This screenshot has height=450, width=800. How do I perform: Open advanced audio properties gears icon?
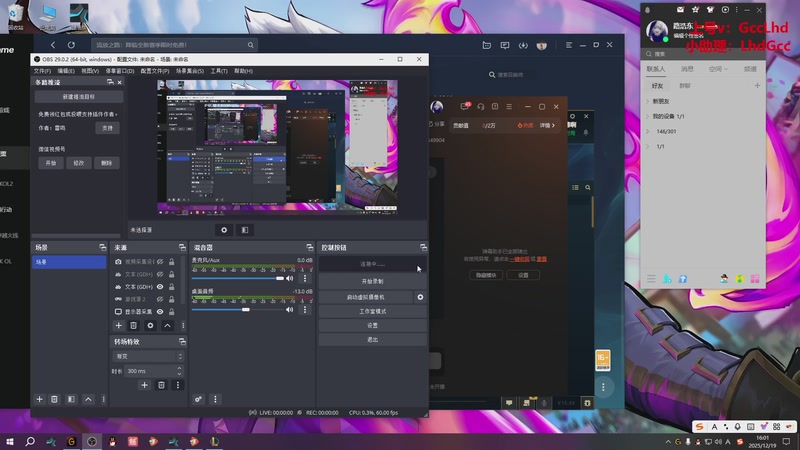(198, 399)
